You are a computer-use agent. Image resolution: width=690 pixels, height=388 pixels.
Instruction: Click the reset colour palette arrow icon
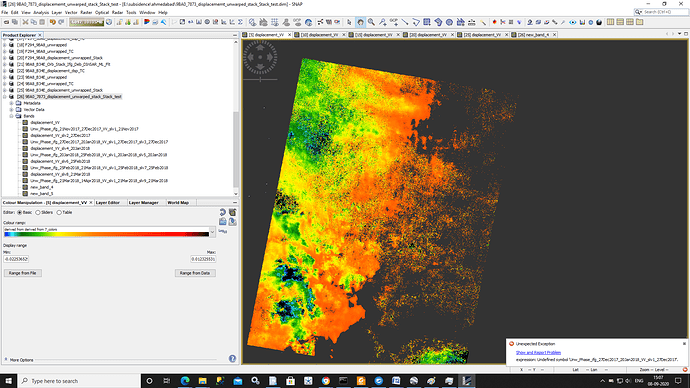tap(223, 212)
